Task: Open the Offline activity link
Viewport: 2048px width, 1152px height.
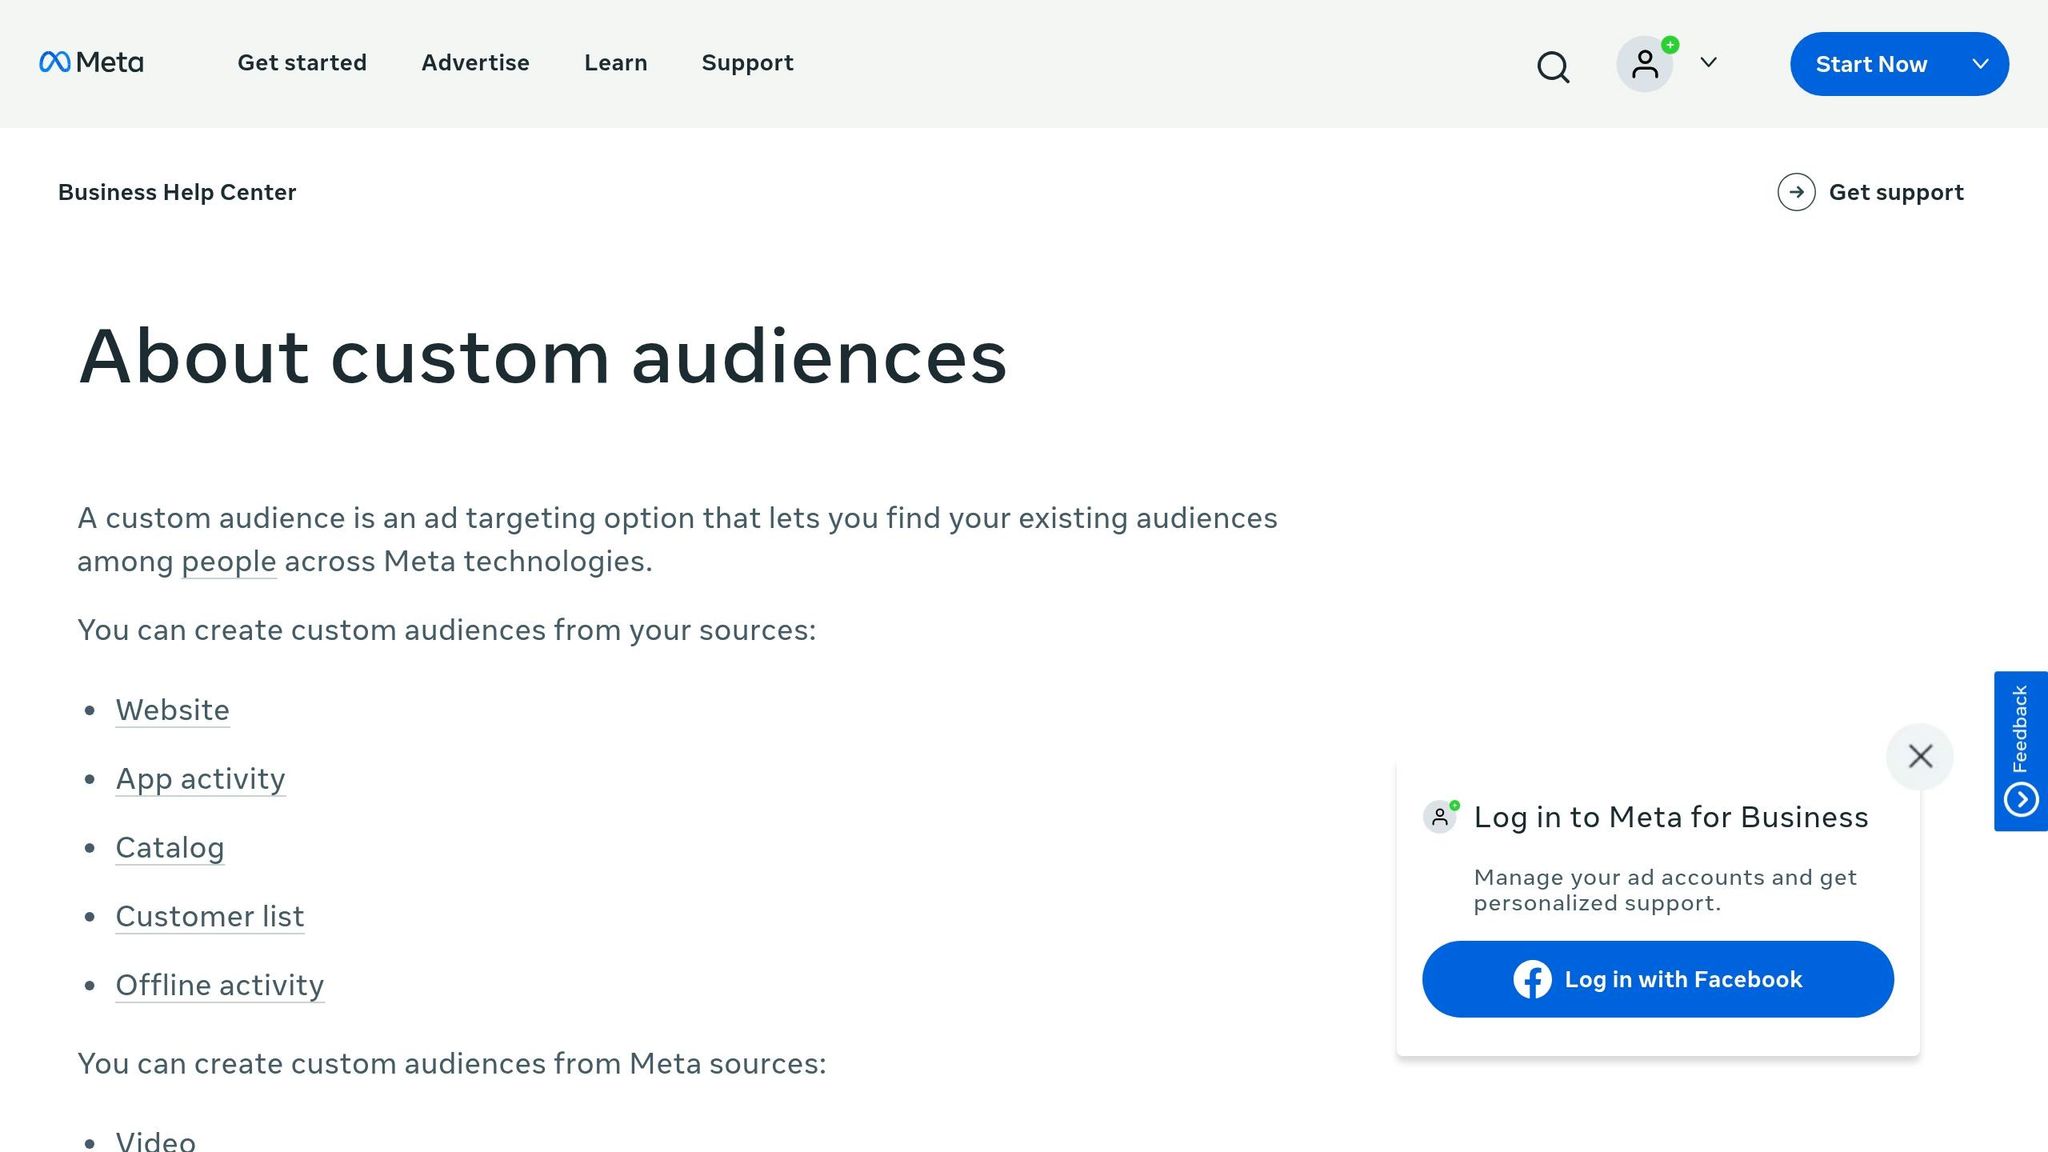Action: [x=219, y=986]
